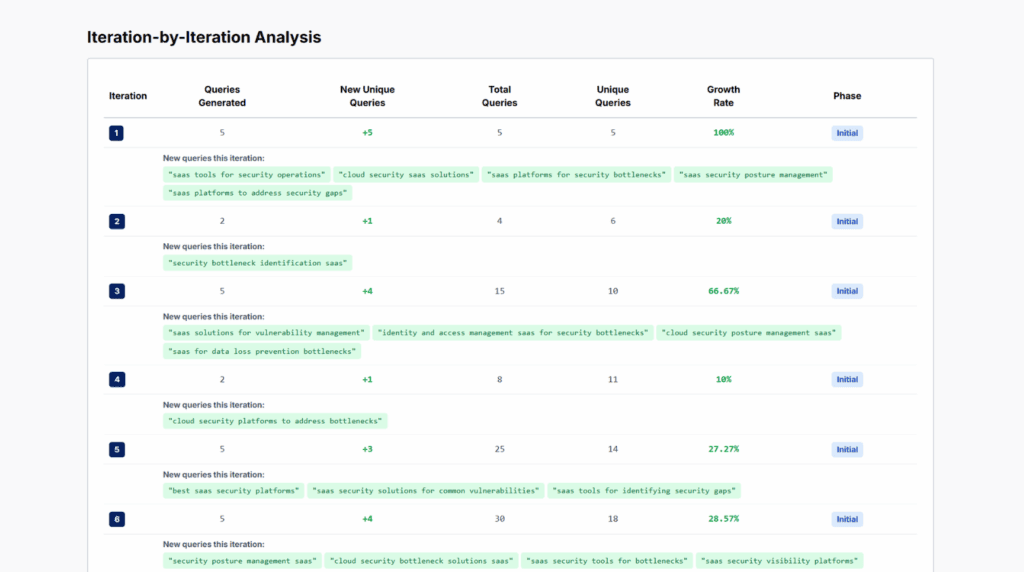Click the Iteration-by-Iteration Analysis heading
The height and width of the screenshot is (572, 1024).
[x=204, y=37]
